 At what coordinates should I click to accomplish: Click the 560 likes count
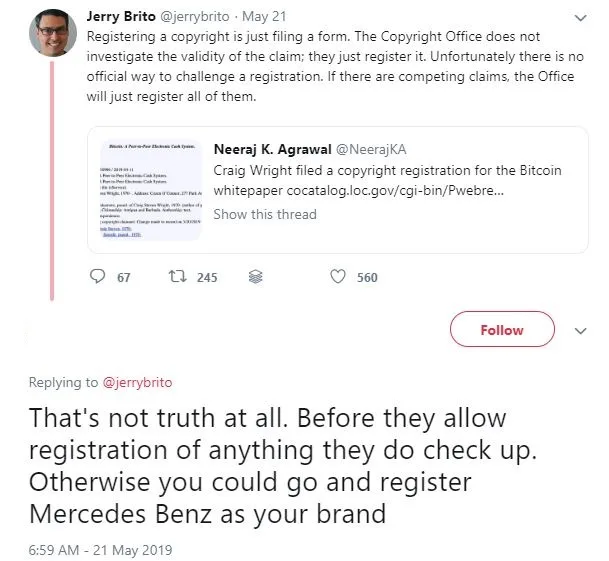[367, 278]
